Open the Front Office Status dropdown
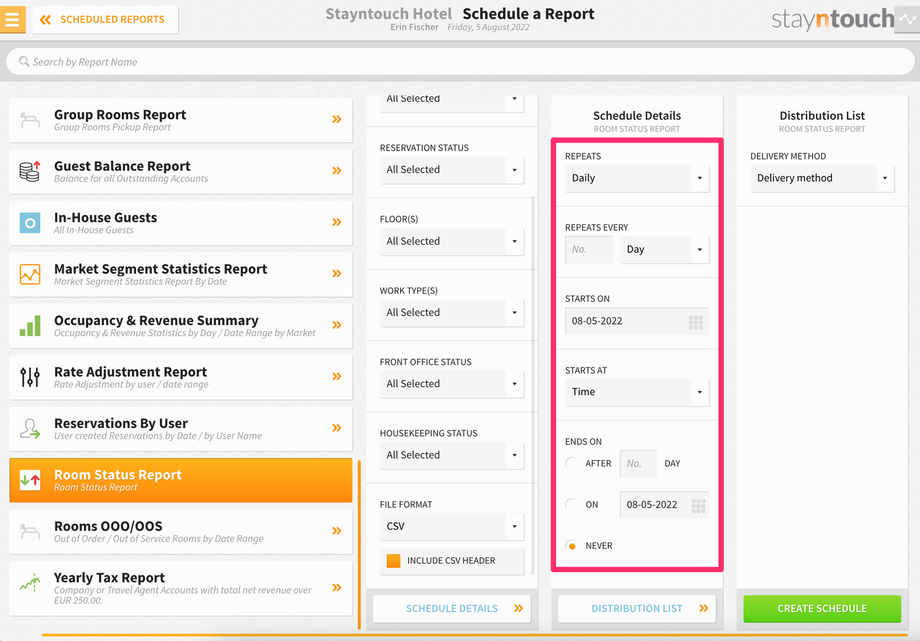Screen dimensions: 920x641 (x=452, y=384)
